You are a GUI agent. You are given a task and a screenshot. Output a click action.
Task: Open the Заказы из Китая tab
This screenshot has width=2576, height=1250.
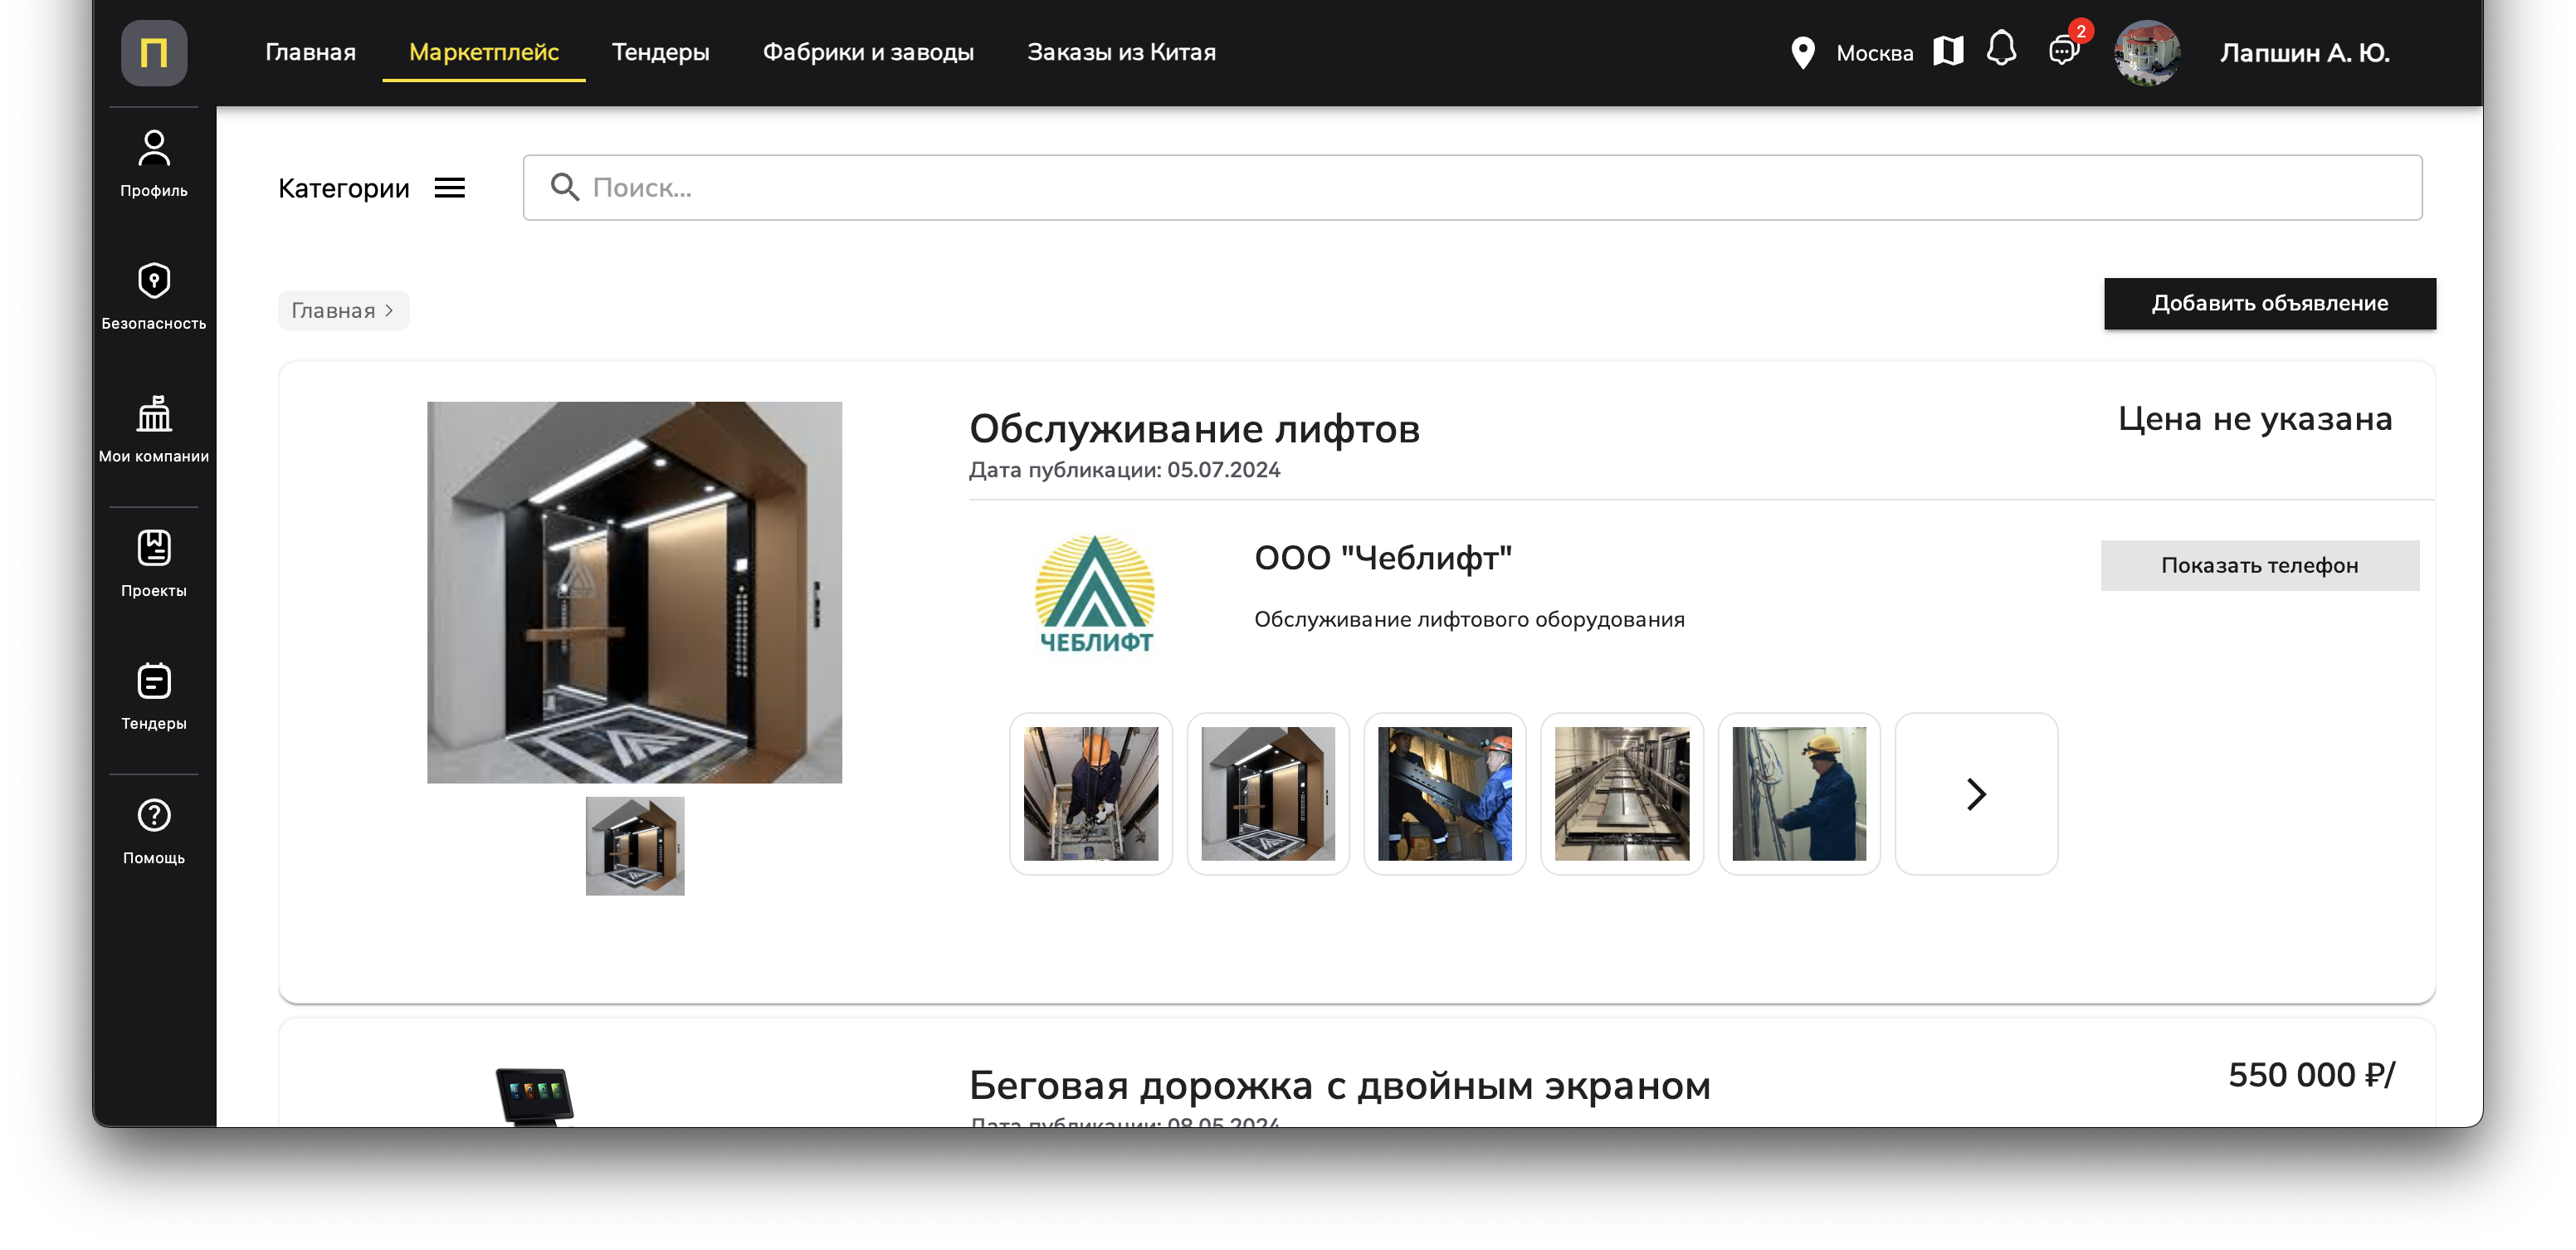pyautogui.click(x=1122, y=52)
